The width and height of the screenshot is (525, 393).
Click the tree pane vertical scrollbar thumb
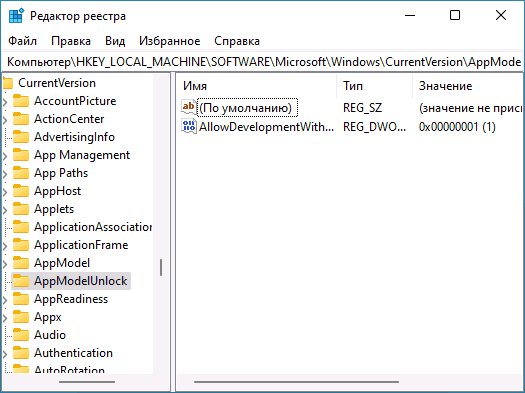click(x=161, y=267)
